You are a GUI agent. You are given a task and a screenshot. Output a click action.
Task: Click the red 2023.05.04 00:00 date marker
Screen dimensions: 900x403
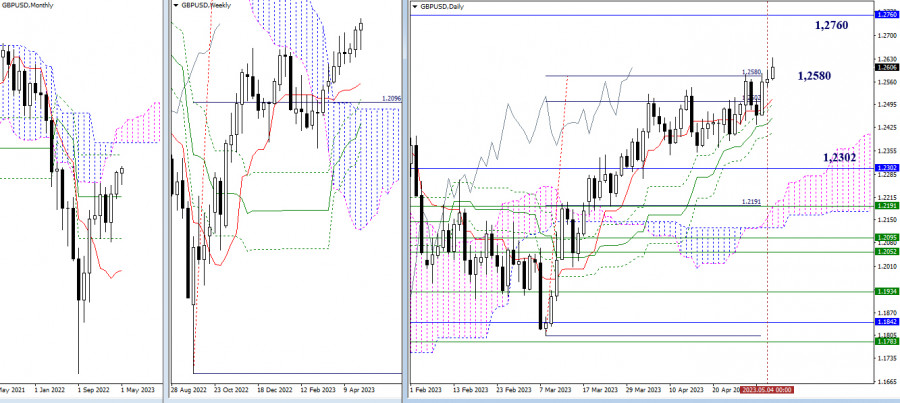[766, 389]
